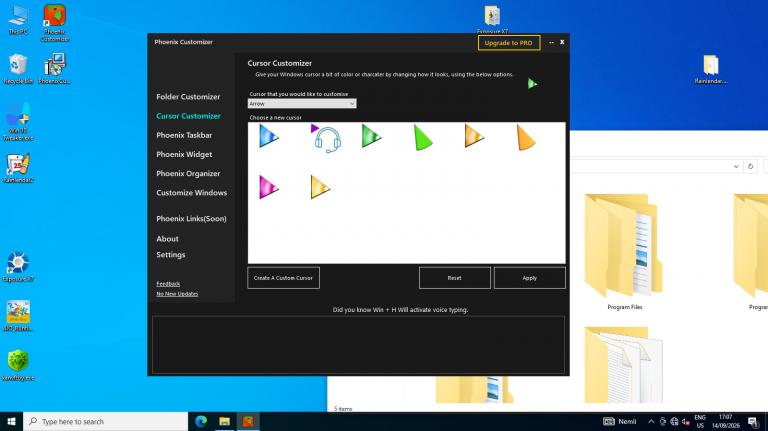This screenshot has height=431, width=768.
Task: Open the network icon in tray
Action: pos(674,422)
